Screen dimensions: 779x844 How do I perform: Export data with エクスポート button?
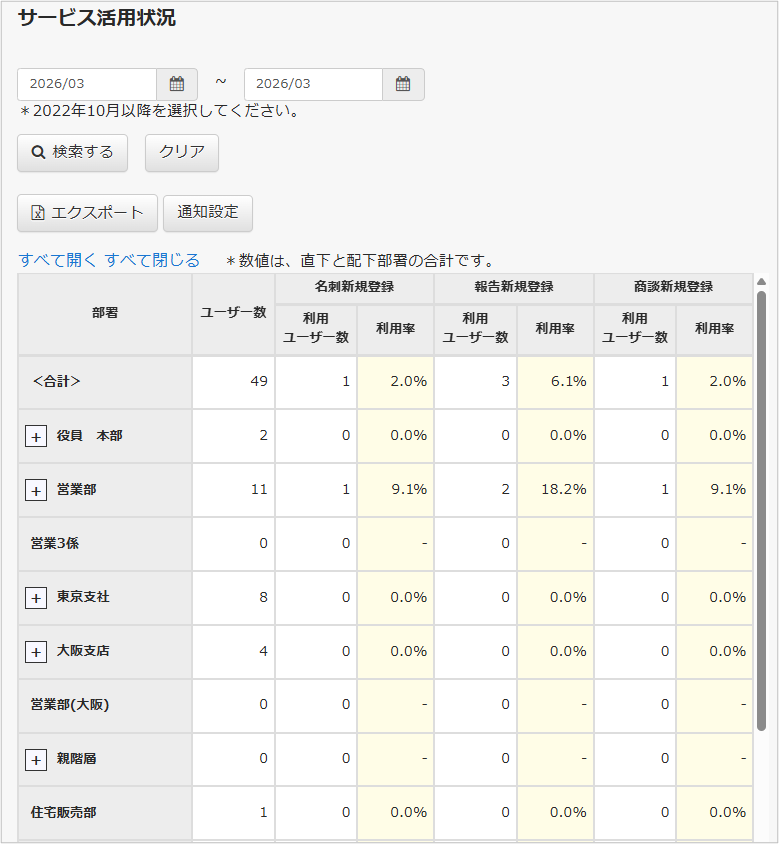[x=87, y=212]
